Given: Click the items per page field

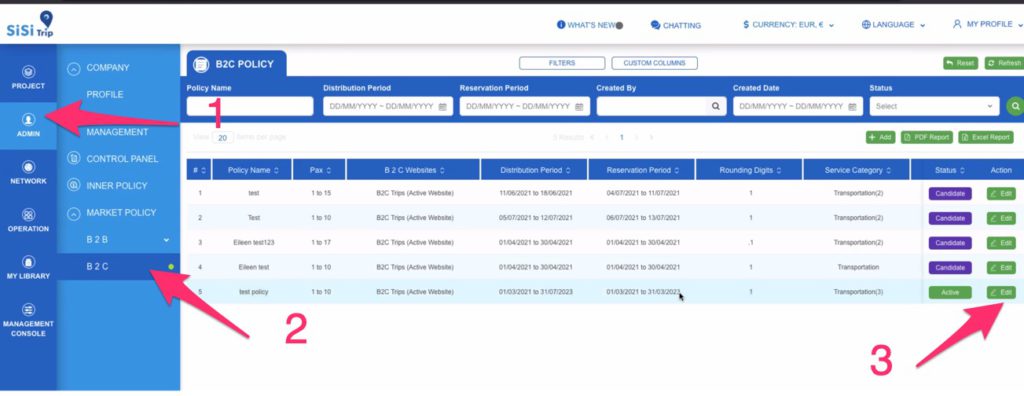Looking at the screenshot, I should (x=222, y=138).
